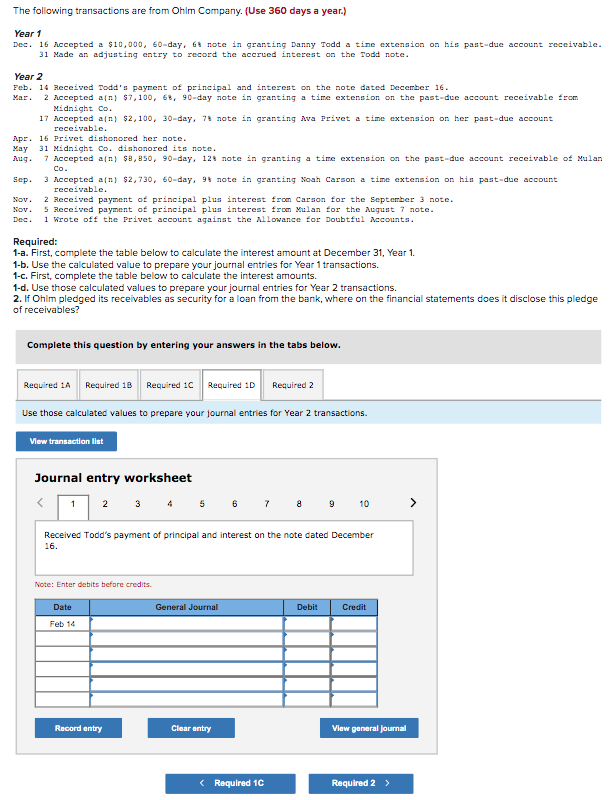
Task: Click View transaction list button
Action: pyautogui.click(x=66, y=441)
